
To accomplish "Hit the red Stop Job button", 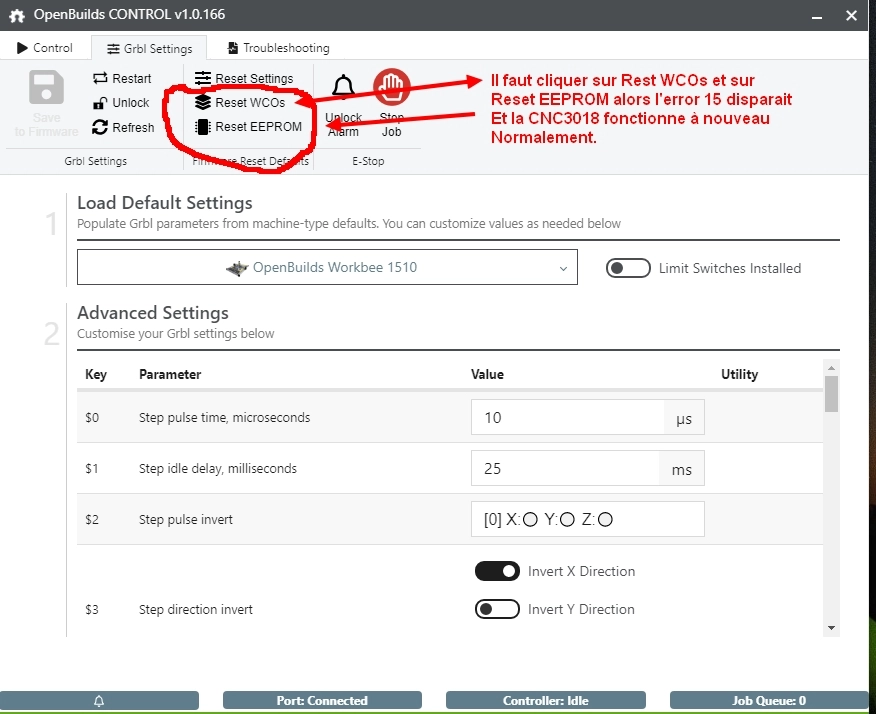I will click(x=392, y=87).
